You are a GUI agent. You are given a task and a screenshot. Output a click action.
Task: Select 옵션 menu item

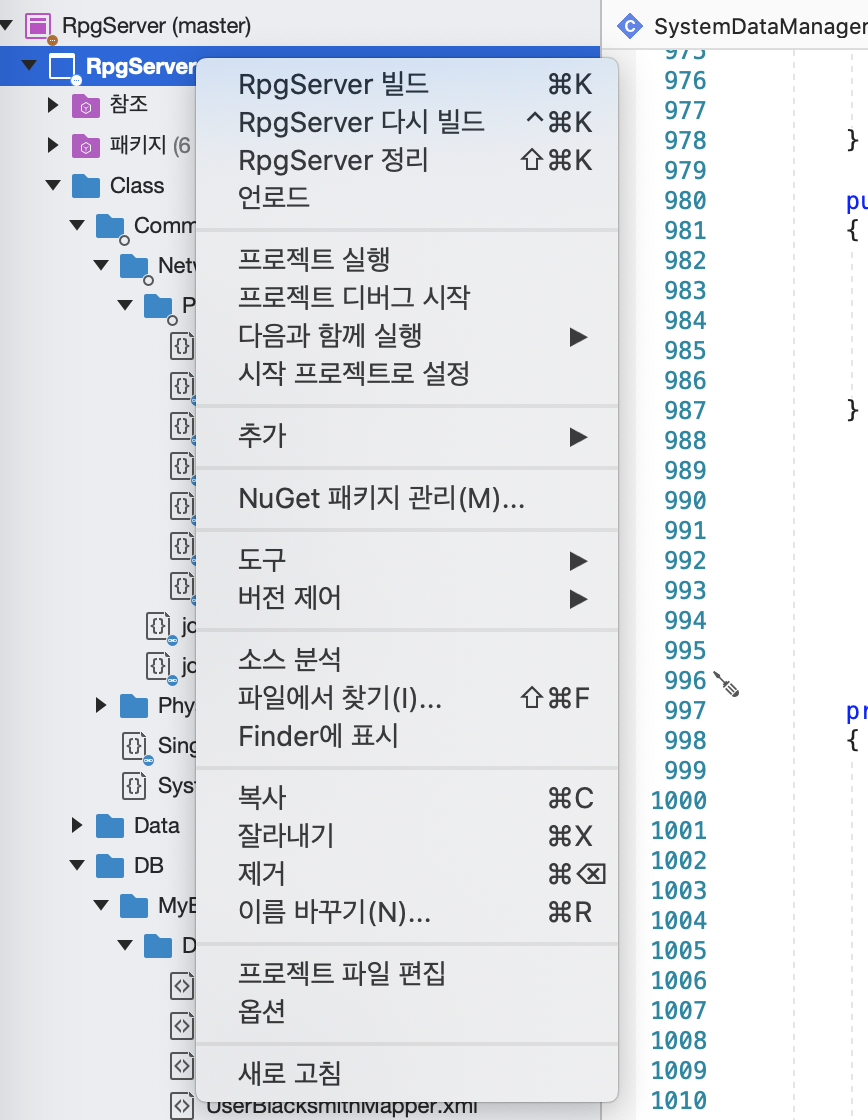pos(406,1011)
